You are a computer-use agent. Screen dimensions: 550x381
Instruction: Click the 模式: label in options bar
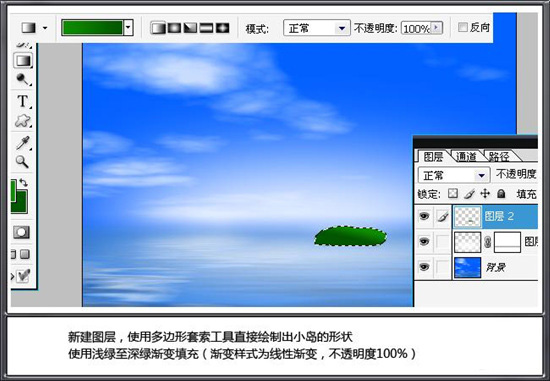click(x=257, y=29)
